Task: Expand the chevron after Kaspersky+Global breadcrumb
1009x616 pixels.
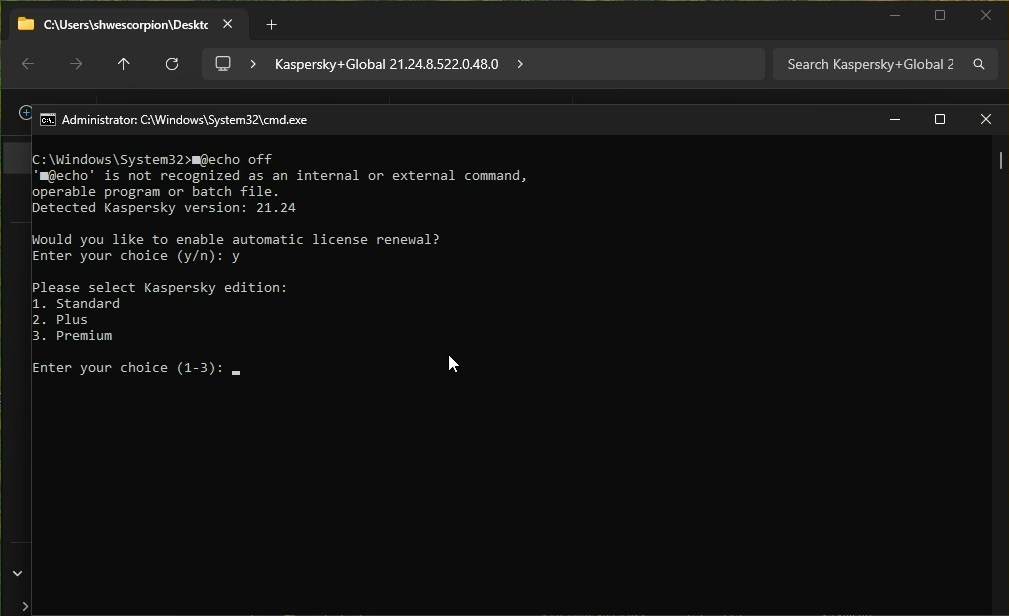Action: pyautogui.click(x=520, y=64)
